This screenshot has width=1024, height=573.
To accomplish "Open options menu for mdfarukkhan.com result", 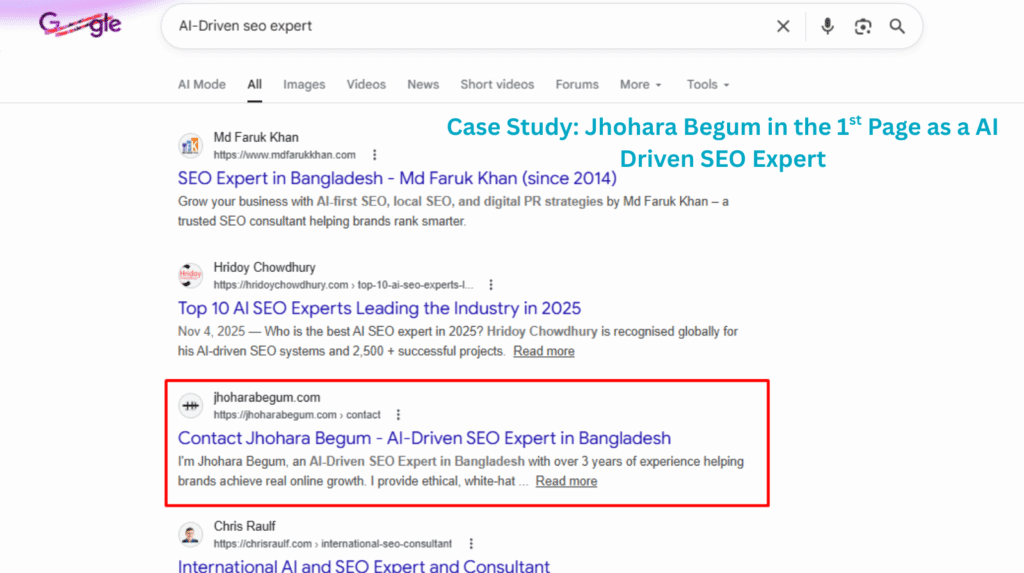I will (x=374, y=155).
